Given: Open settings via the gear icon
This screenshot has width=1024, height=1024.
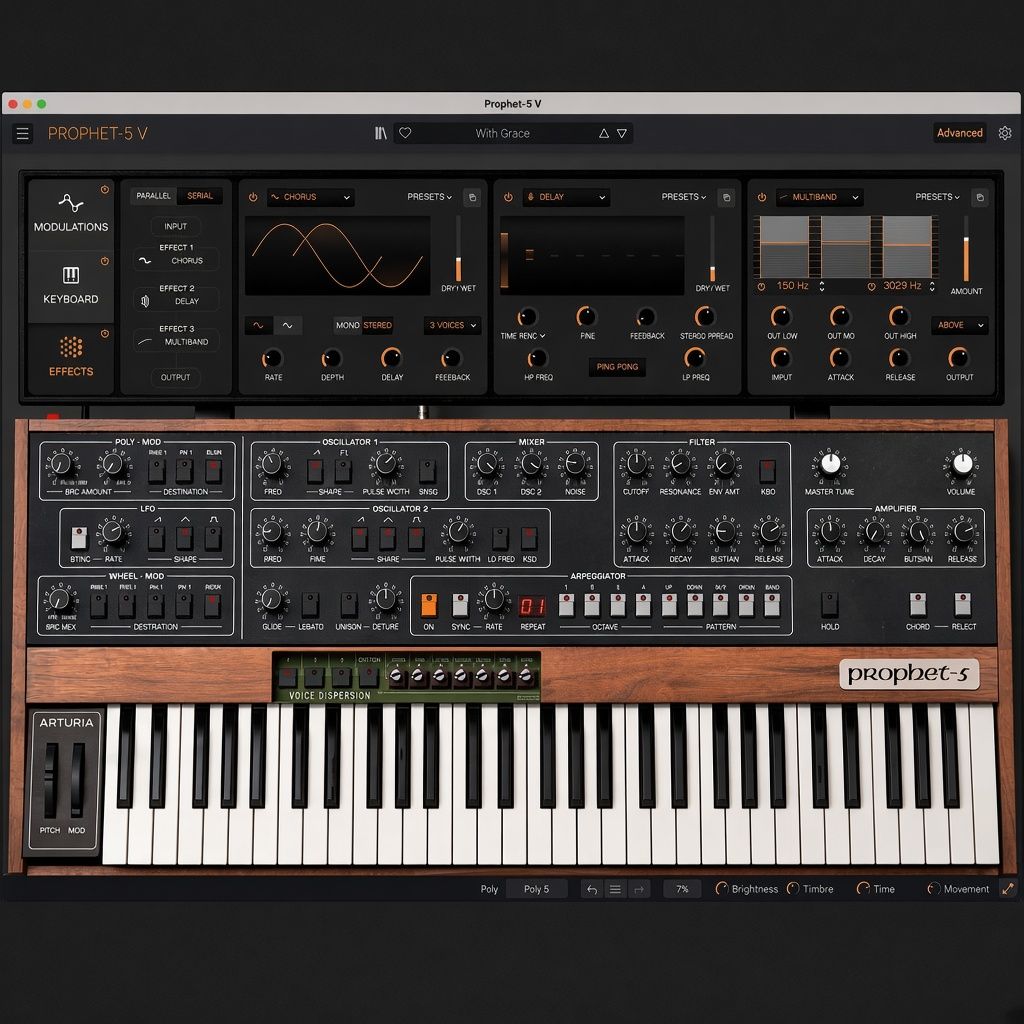Looking at the screenshot, I should pyautogui.click(x=1005, y=133).
